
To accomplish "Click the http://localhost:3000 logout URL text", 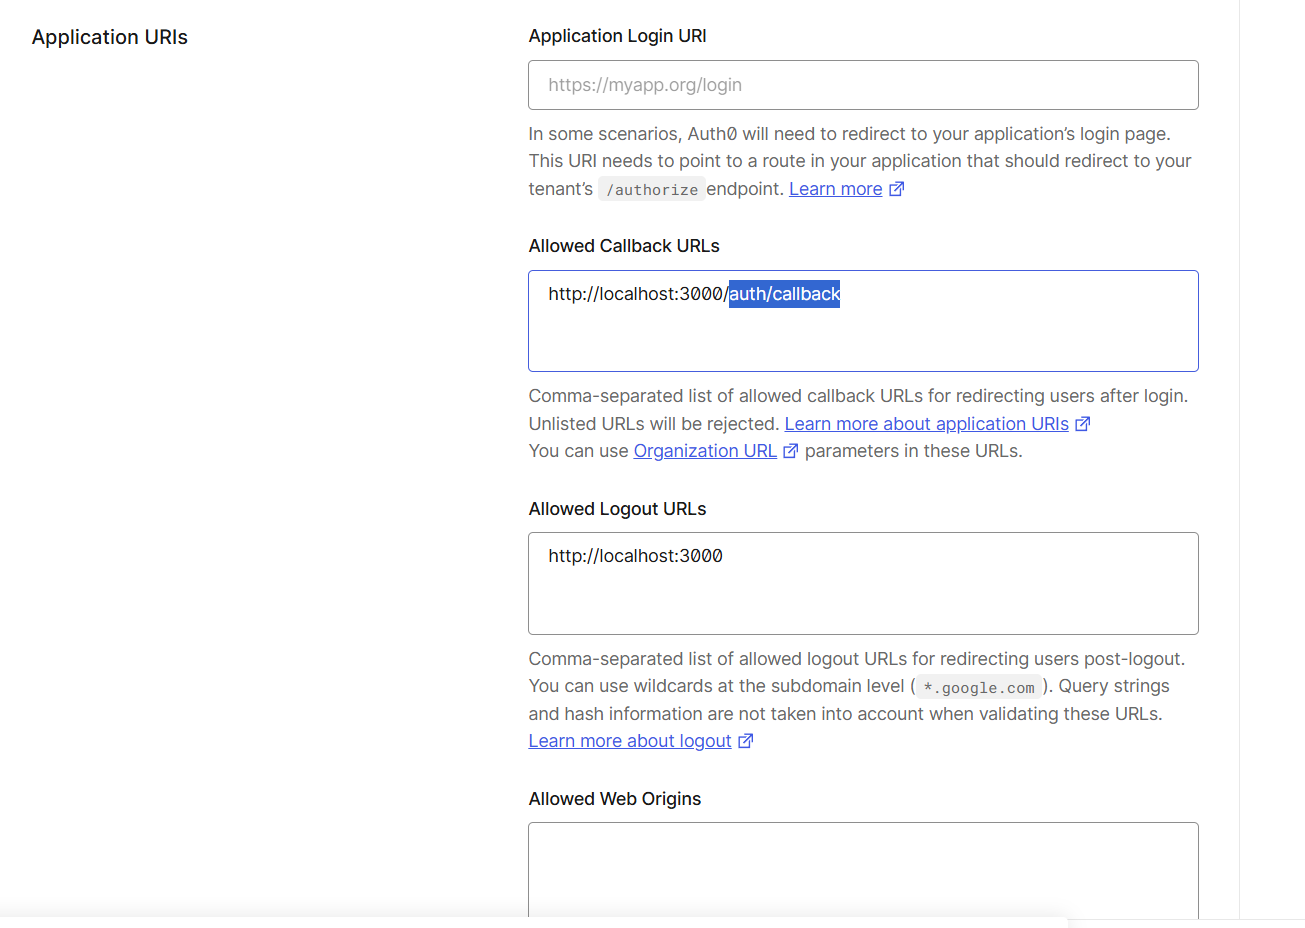I will click(x=635, y=556).
